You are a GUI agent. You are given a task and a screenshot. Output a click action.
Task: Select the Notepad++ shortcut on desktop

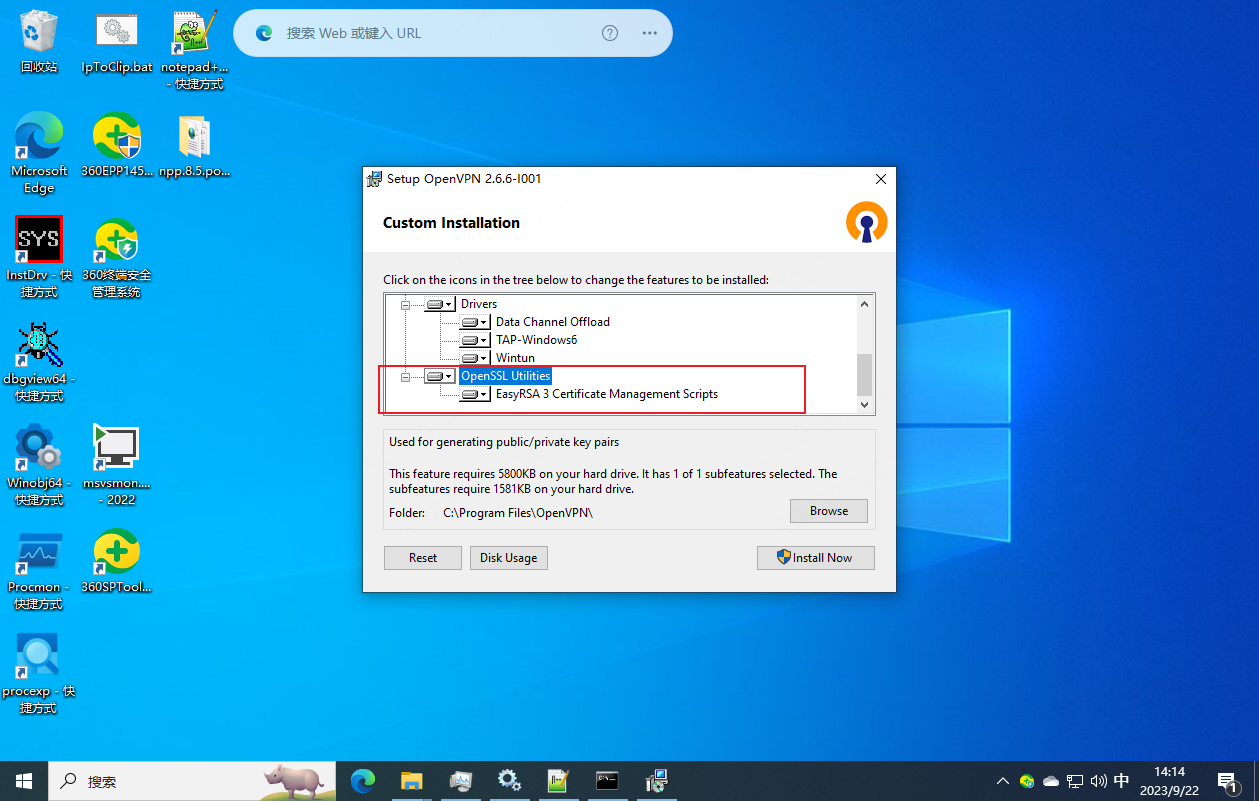194,50
